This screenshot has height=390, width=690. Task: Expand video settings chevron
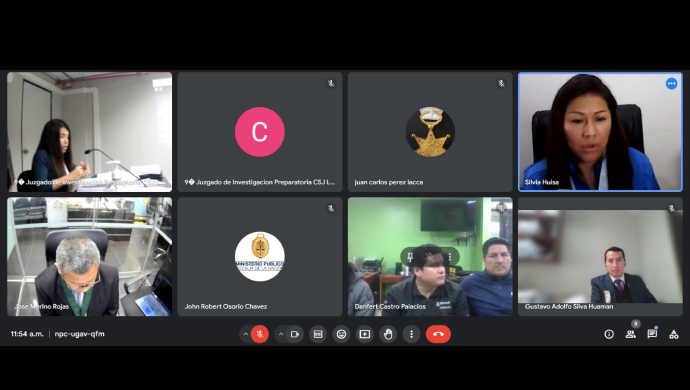(x=281, y=334)
